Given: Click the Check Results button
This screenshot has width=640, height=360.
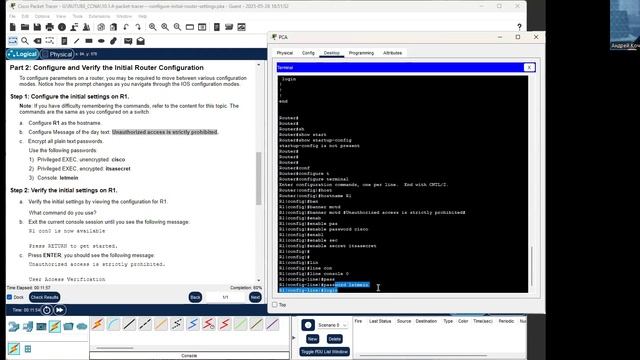Looking at the screenshot, I should (44, 297).
